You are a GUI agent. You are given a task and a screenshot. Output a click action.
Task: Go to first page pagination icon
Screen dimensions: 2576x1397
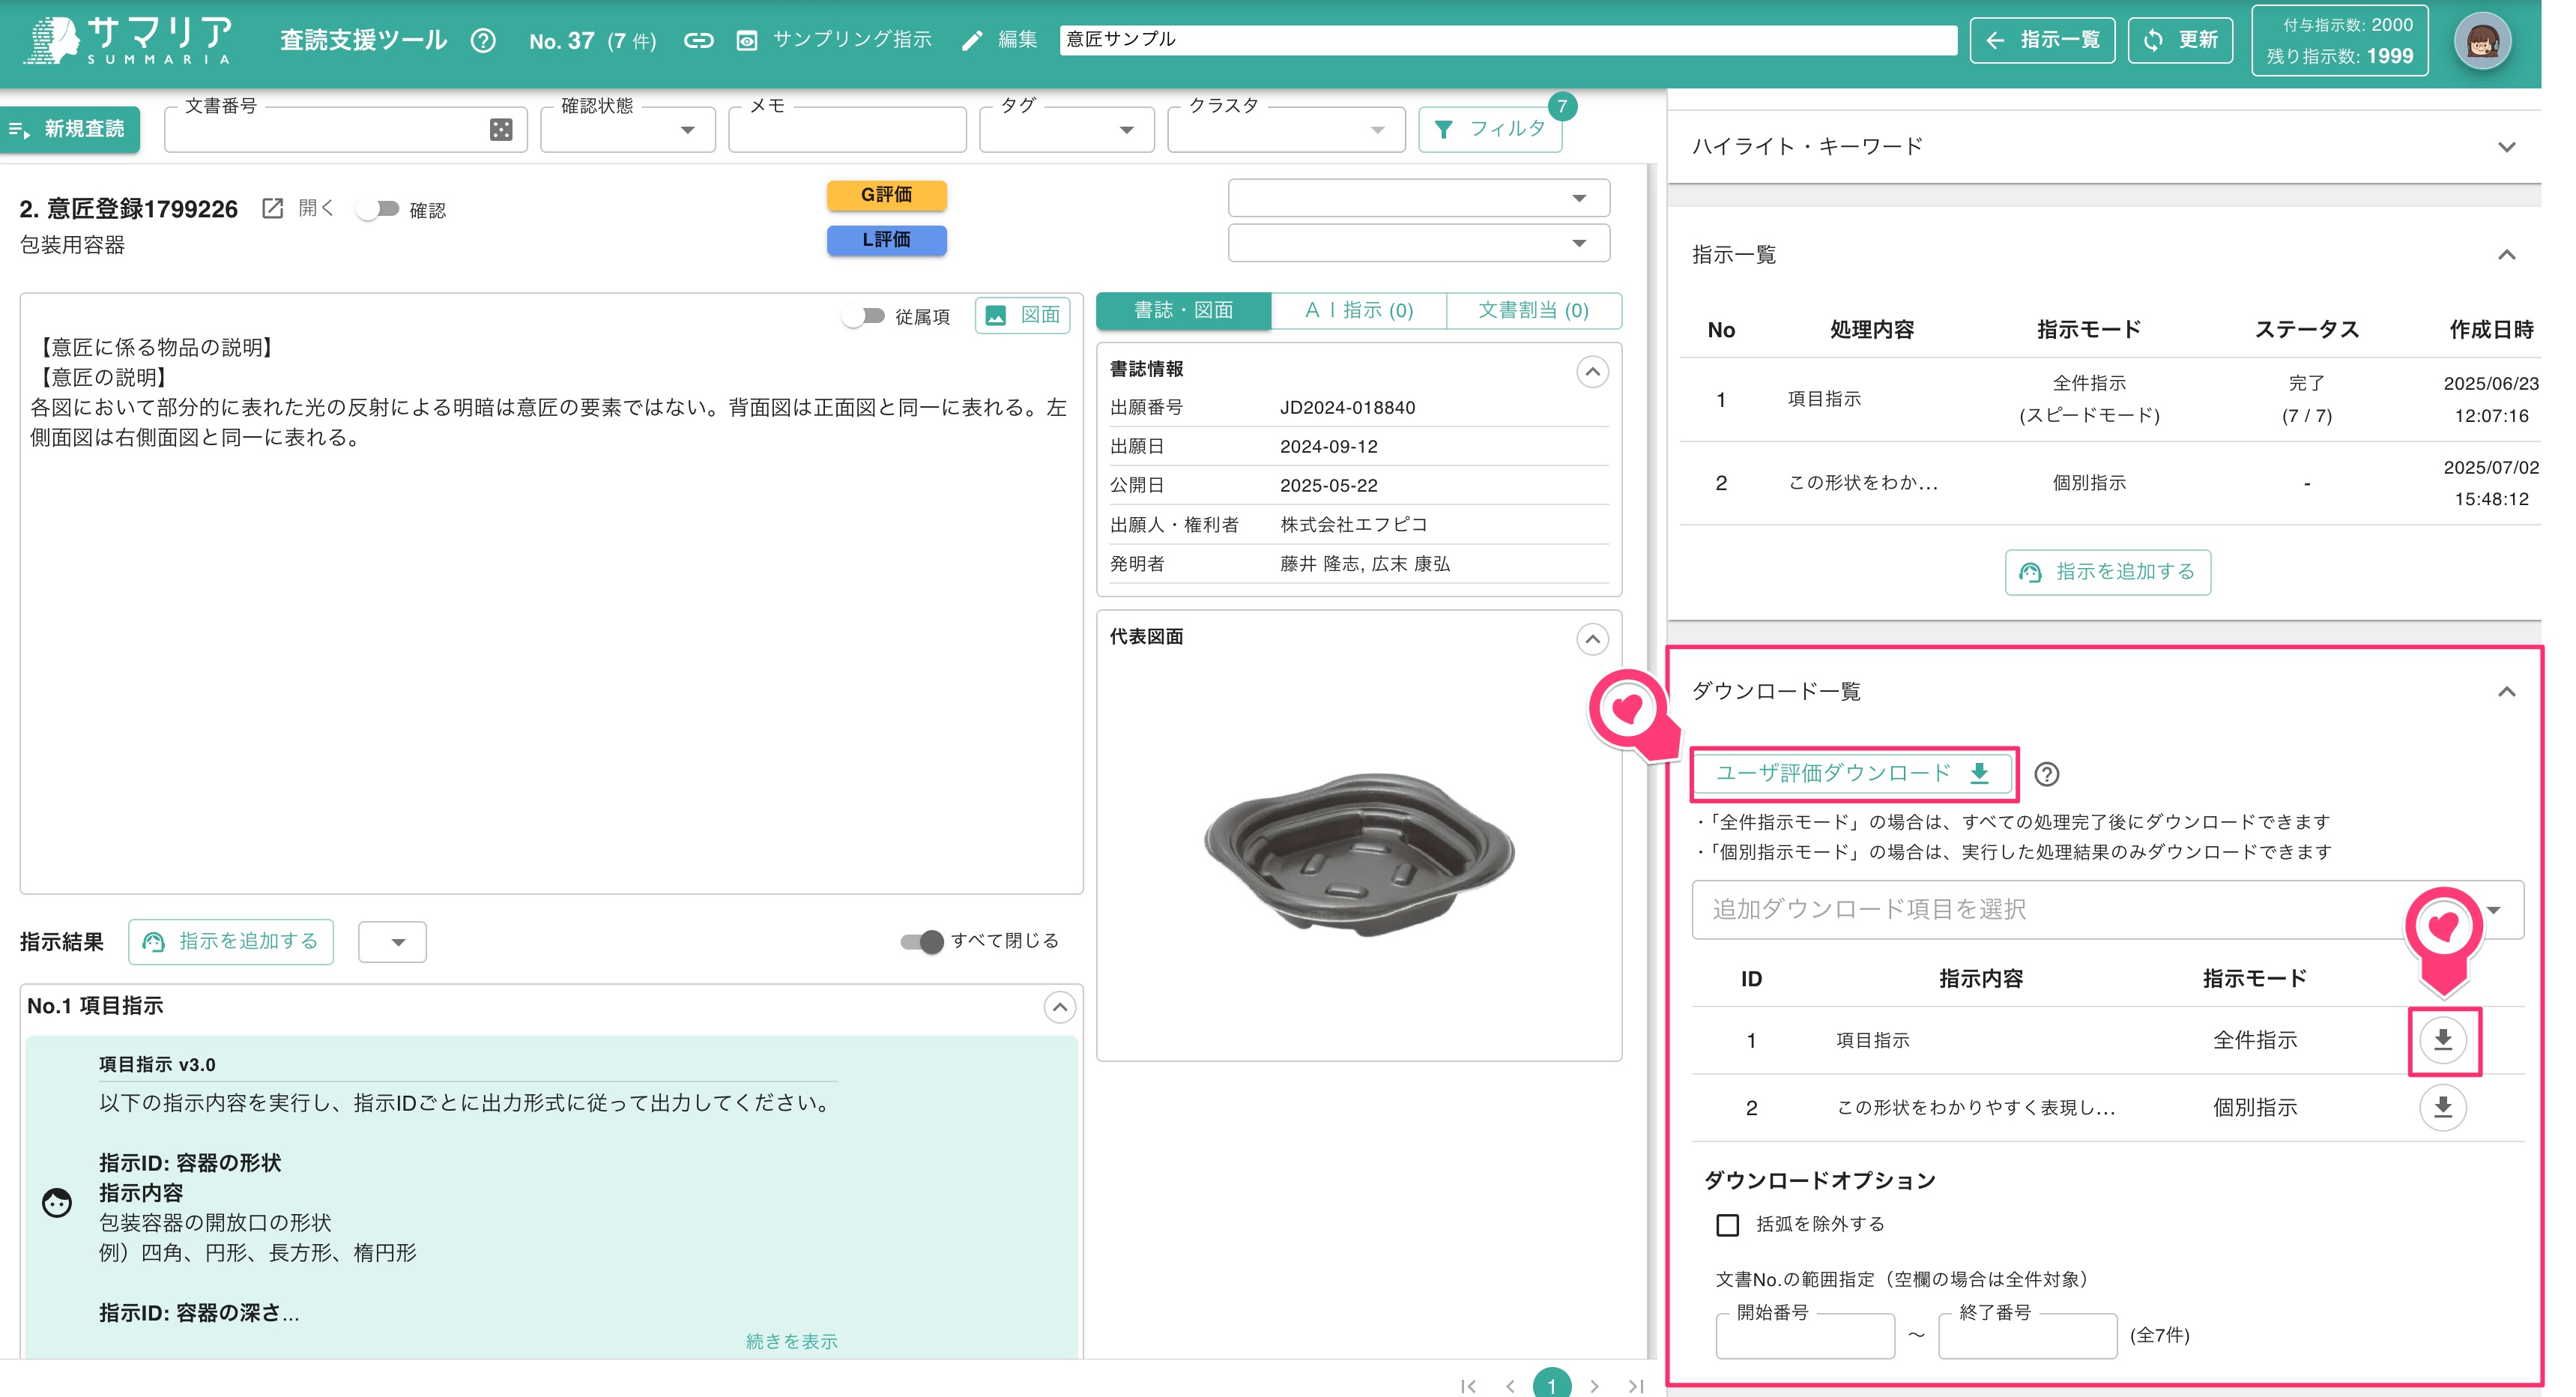pyautogui.click(x=1468, y=1386)
